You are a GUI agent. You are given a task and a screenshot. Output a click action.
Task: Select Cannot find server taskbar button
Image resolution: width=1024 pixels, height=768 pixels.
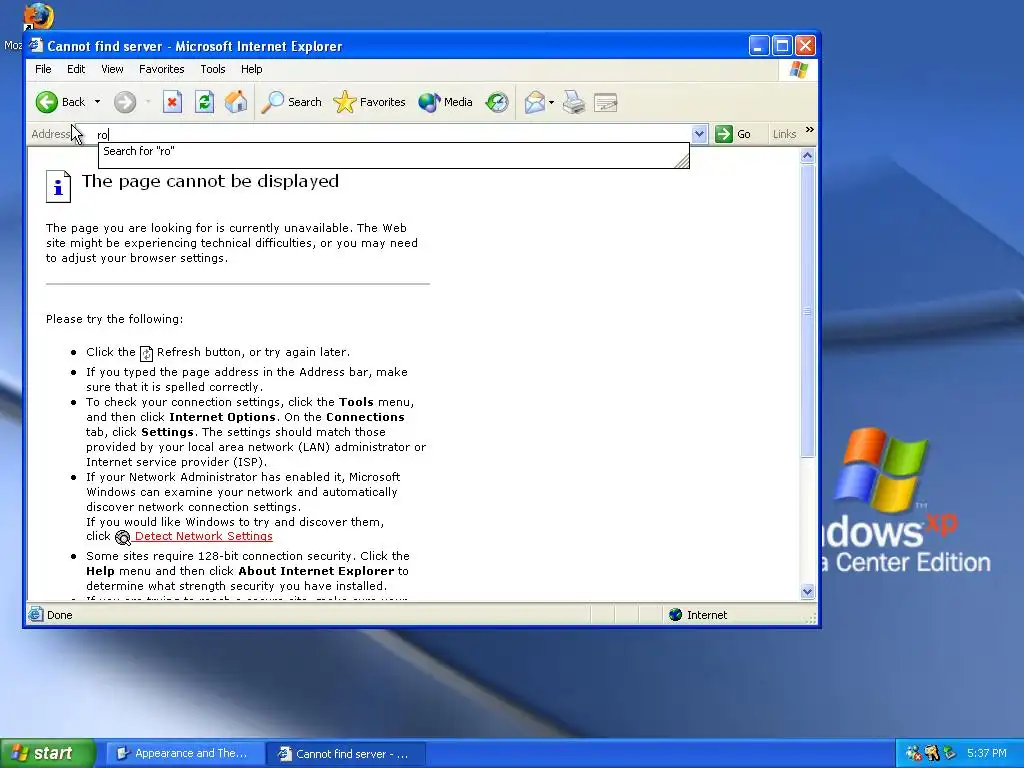coord(346,754)
